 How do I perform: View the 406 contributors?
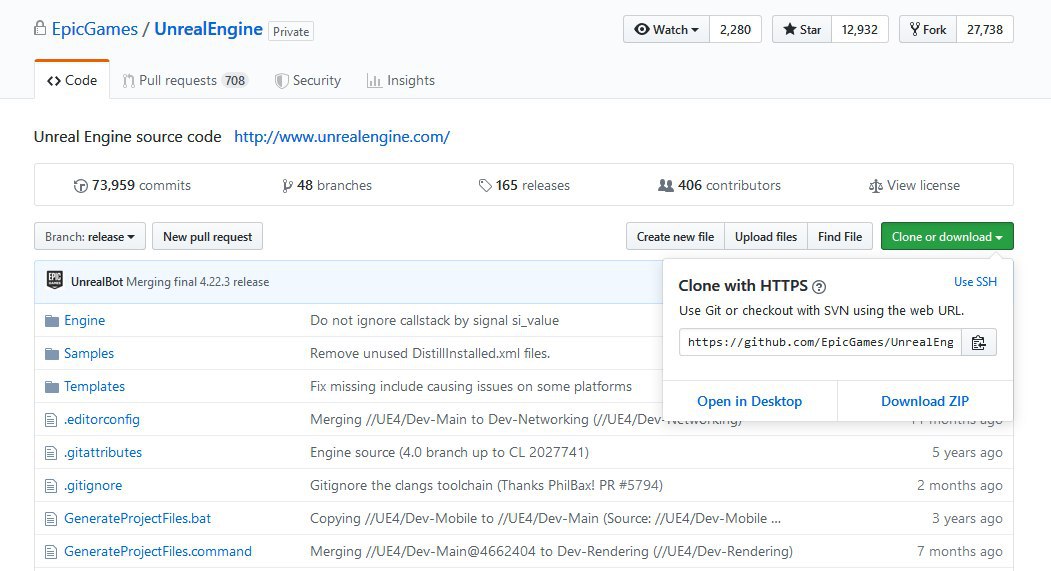pyautogui.click(x=719, y=186)
